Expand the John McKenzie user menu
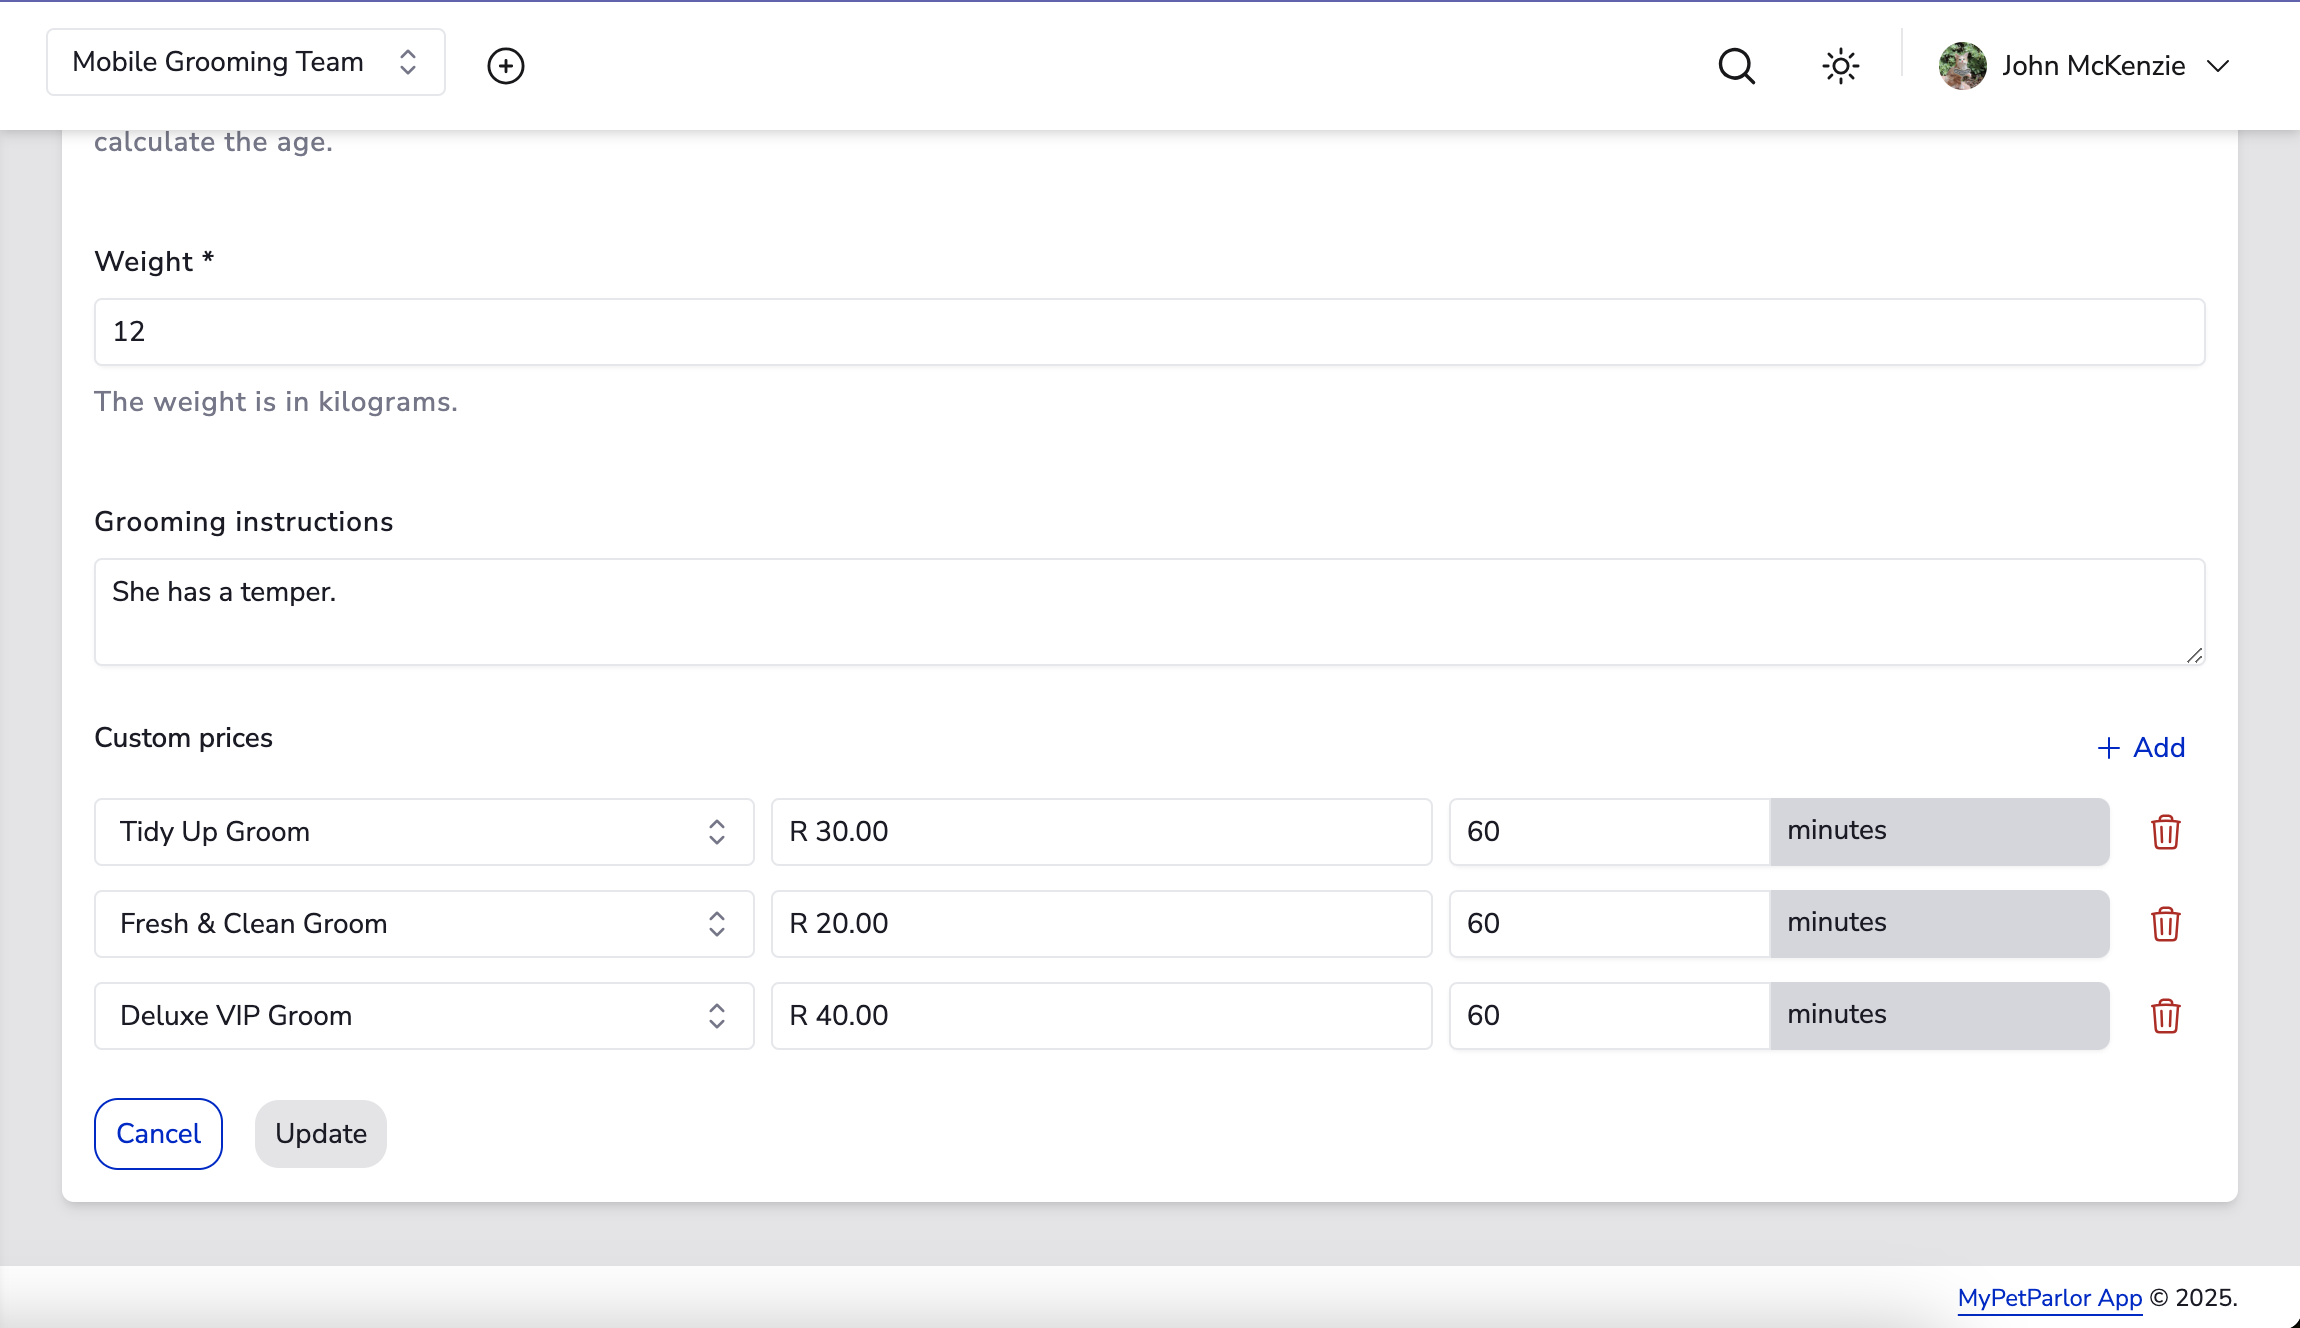This screenshot has width=2300, height=1328. point(2218,66)
